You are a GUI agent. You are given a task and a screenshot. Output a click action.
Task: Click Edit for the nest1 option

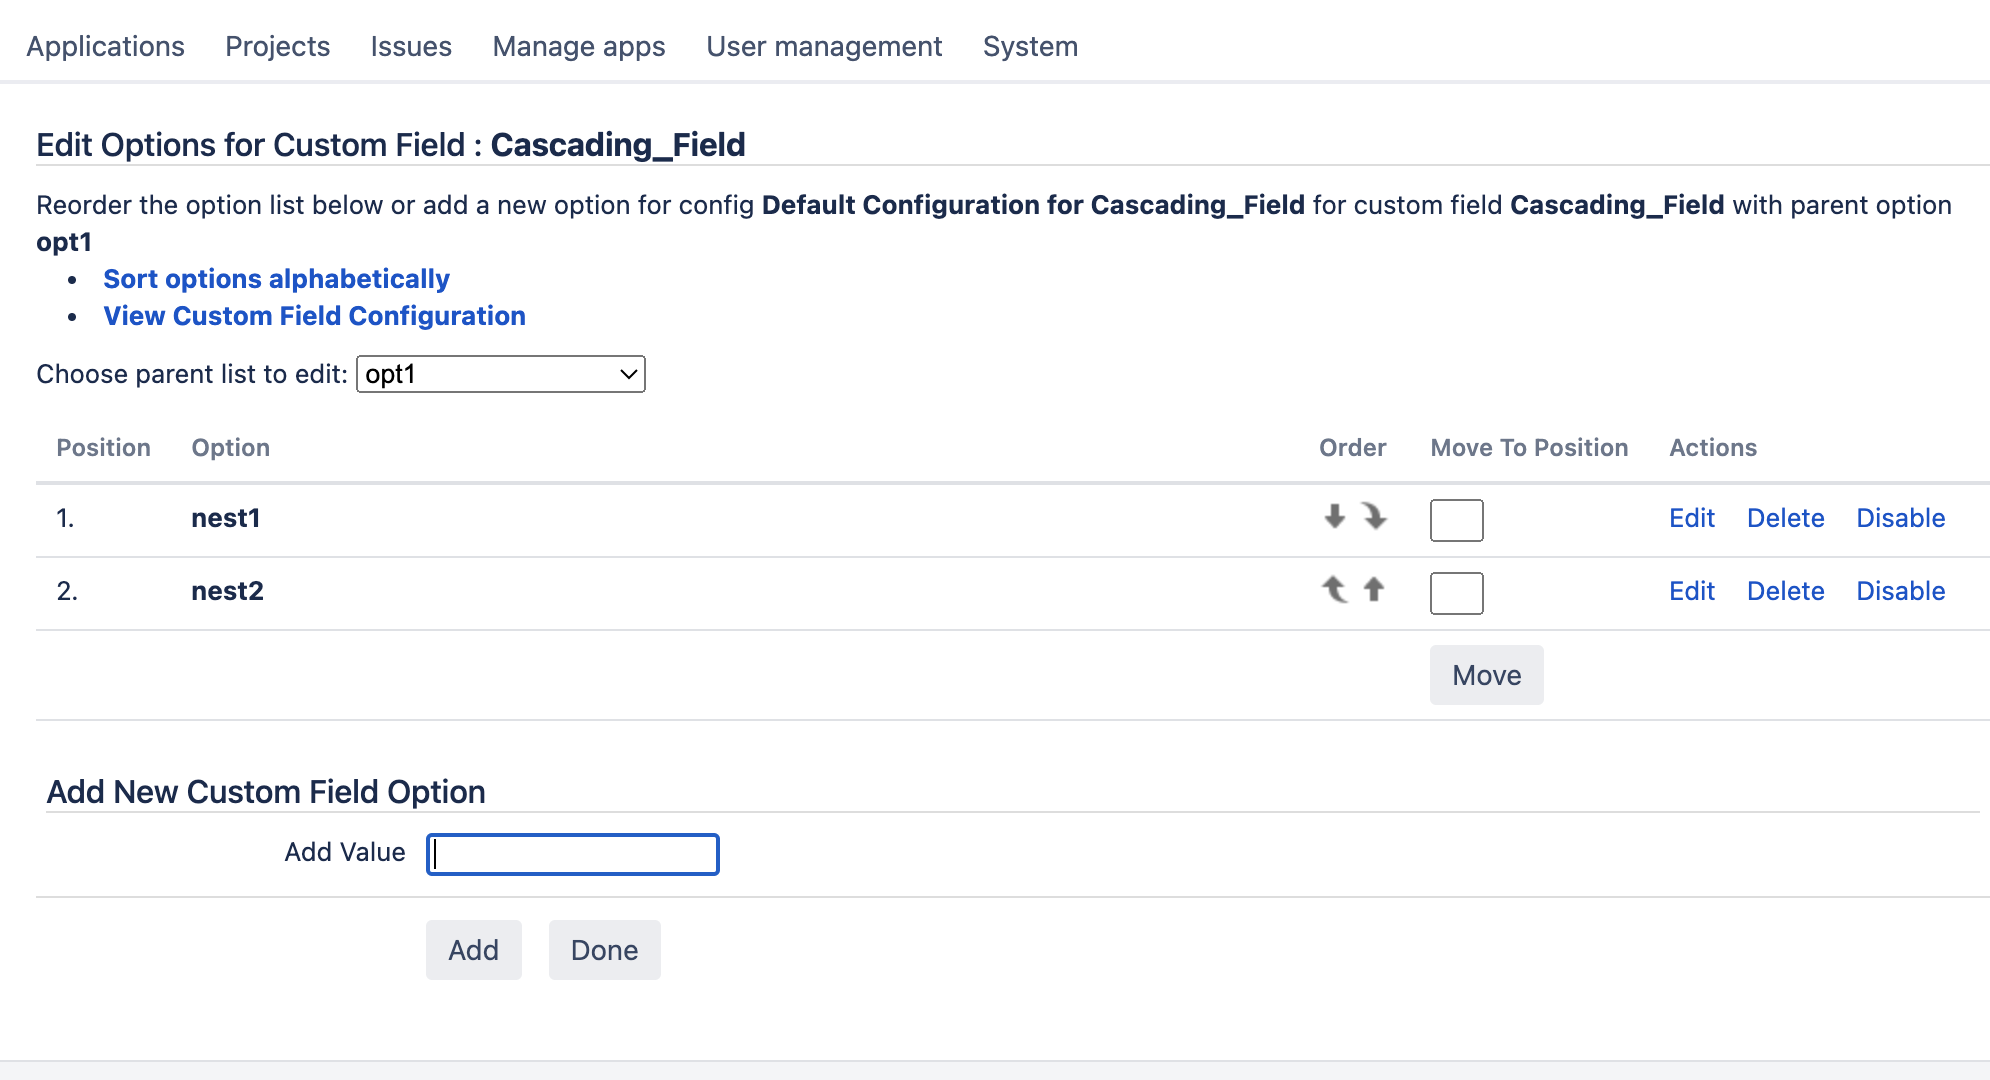(x=1691, y=518)
